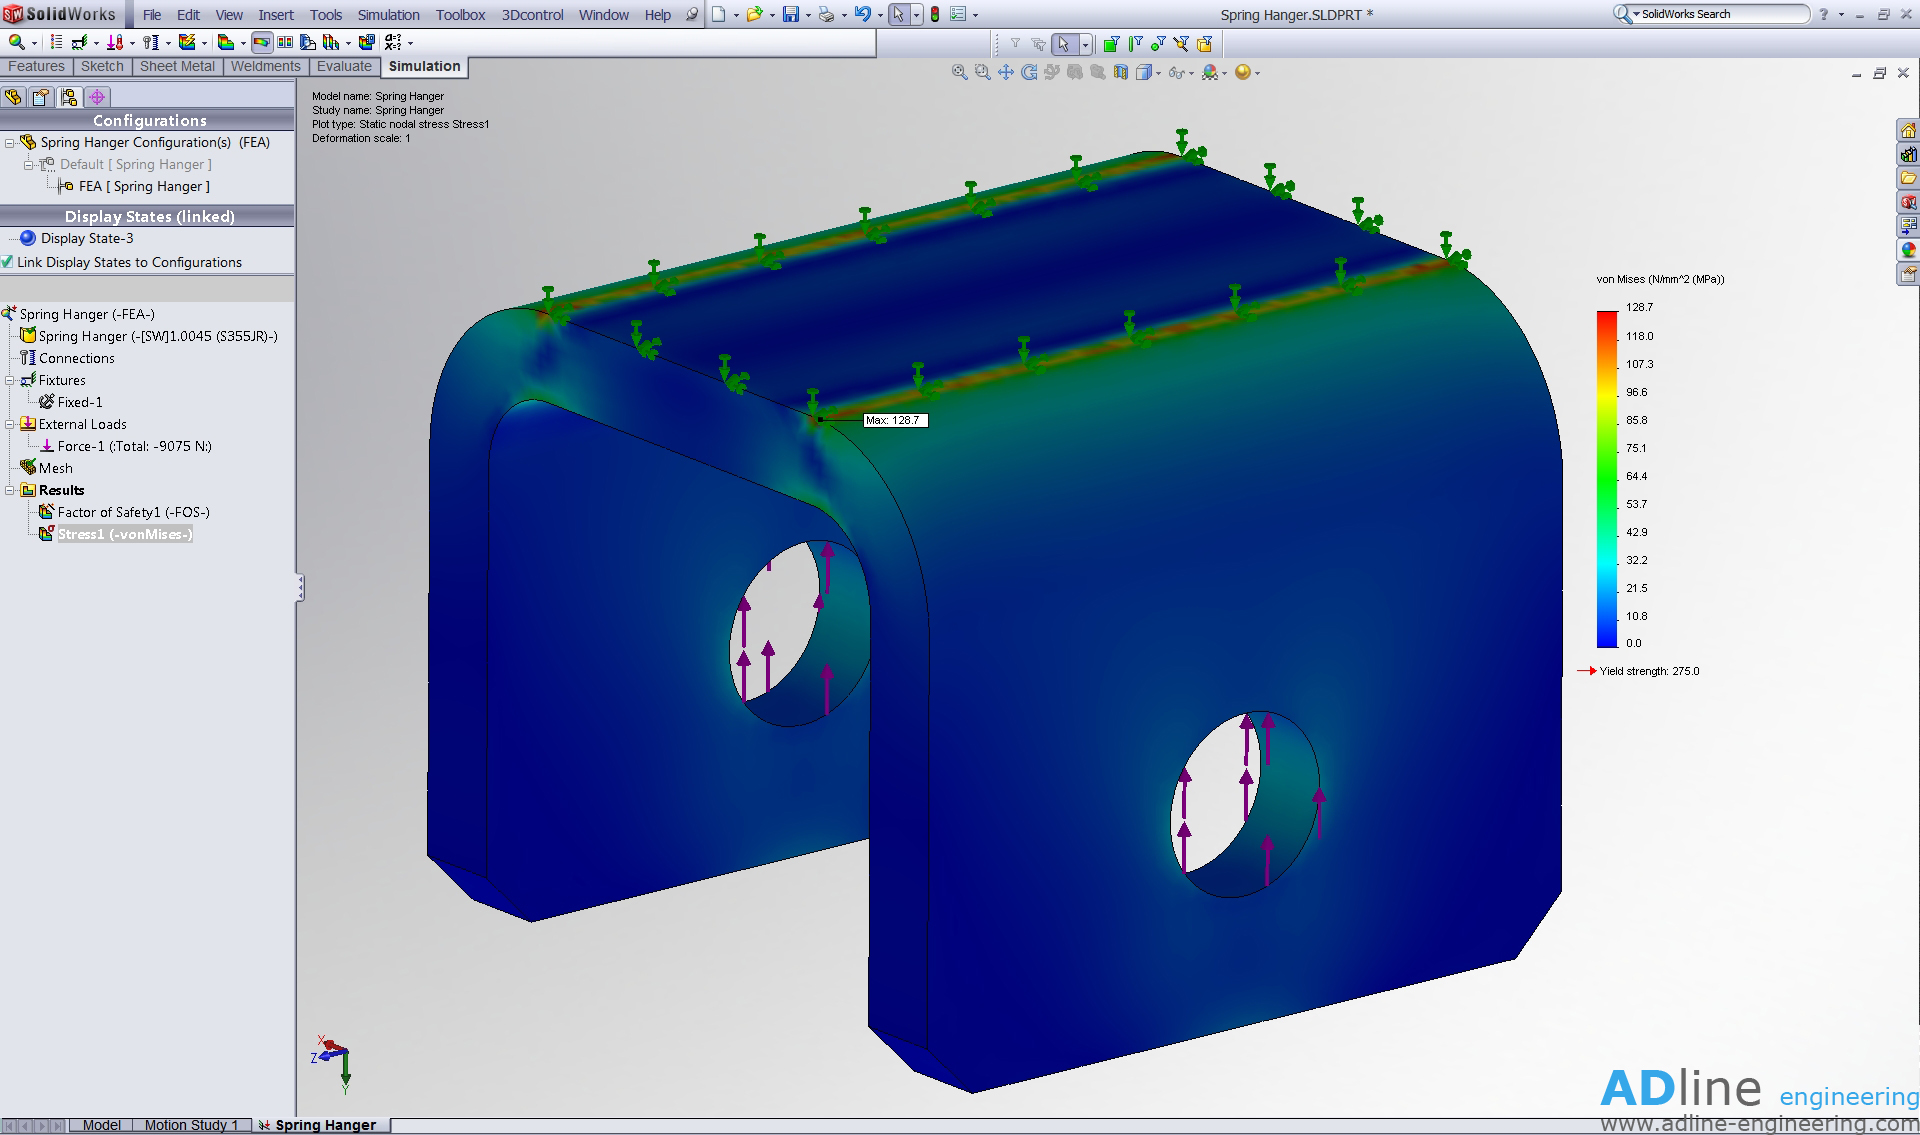Click the Zoom to Fit icon
Image resolution: width=1920 pixels, height=1135 pixels.
pyautogui.click(x=960, y=72)
